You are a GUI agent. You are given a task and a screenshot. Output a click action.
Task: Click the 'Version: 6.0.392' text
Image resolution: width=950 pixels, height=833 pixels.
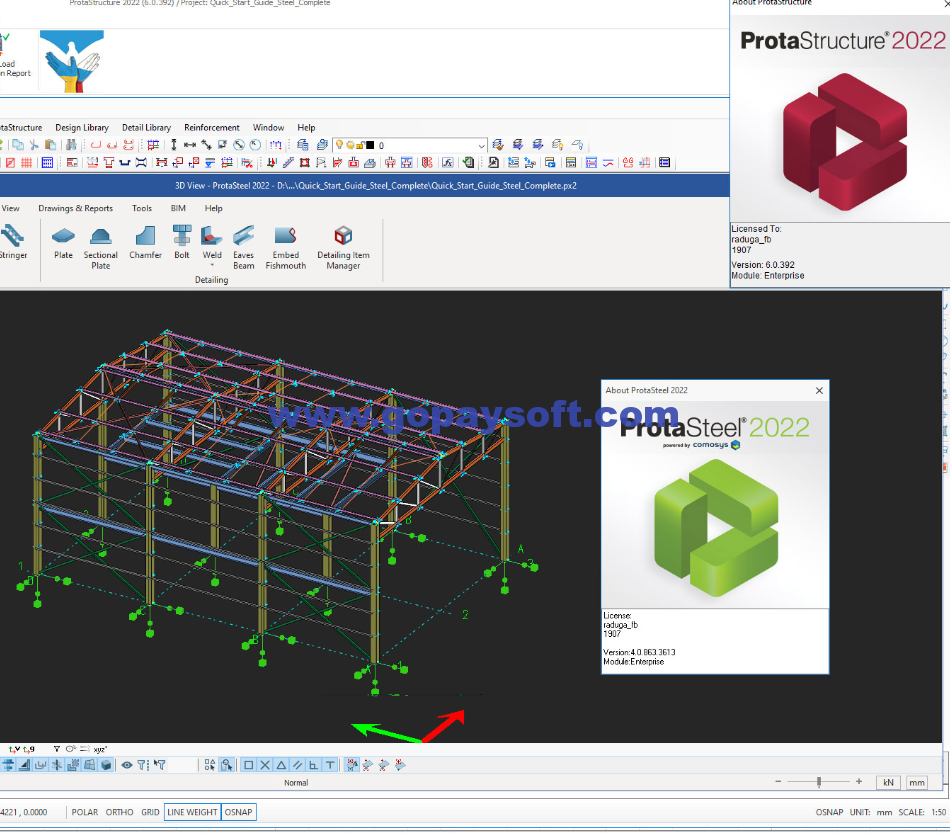click(763, 265)
